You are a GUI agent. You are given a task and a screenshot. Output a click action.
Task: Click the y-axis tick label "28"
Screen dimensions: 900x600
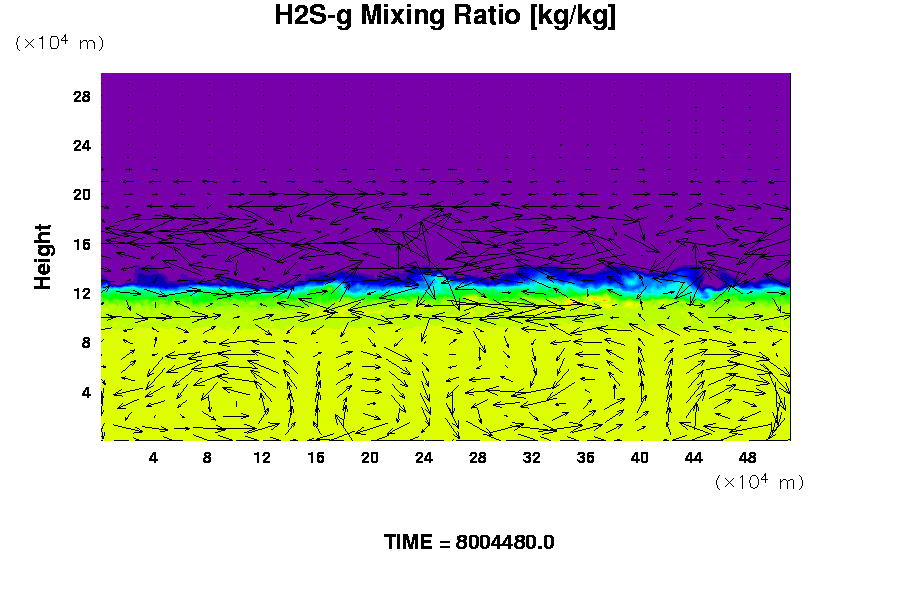[82, 96]
